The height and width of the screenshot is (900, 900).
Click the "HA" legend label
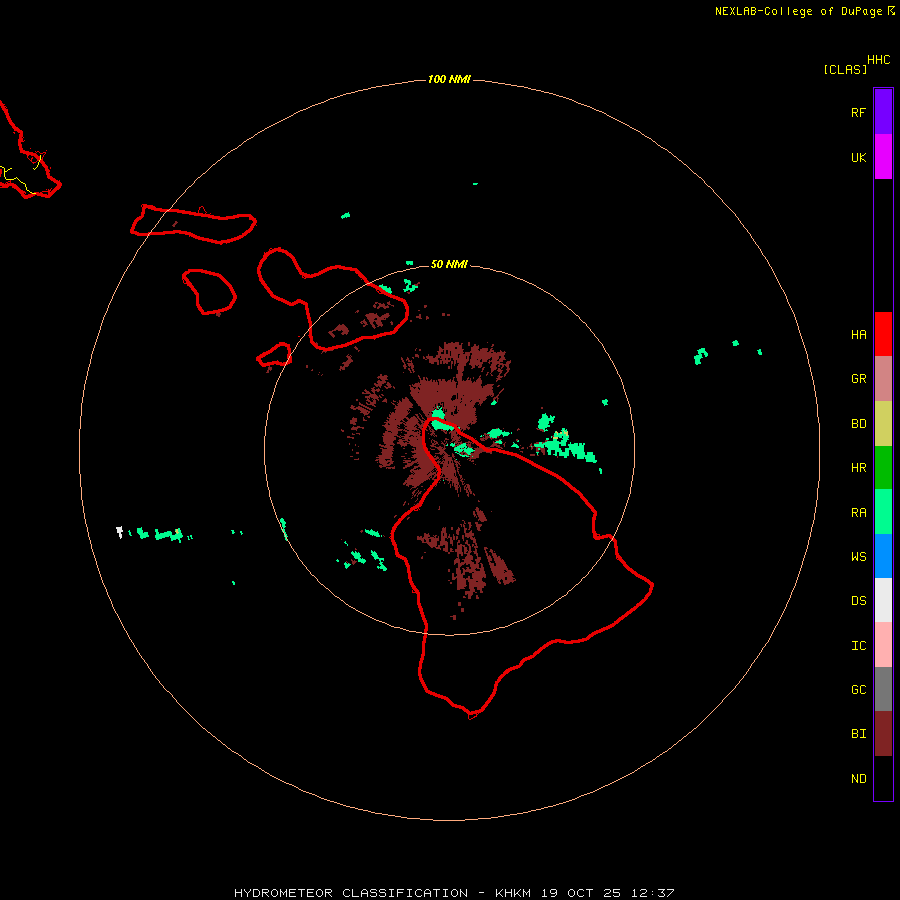(x=858, y=335)
